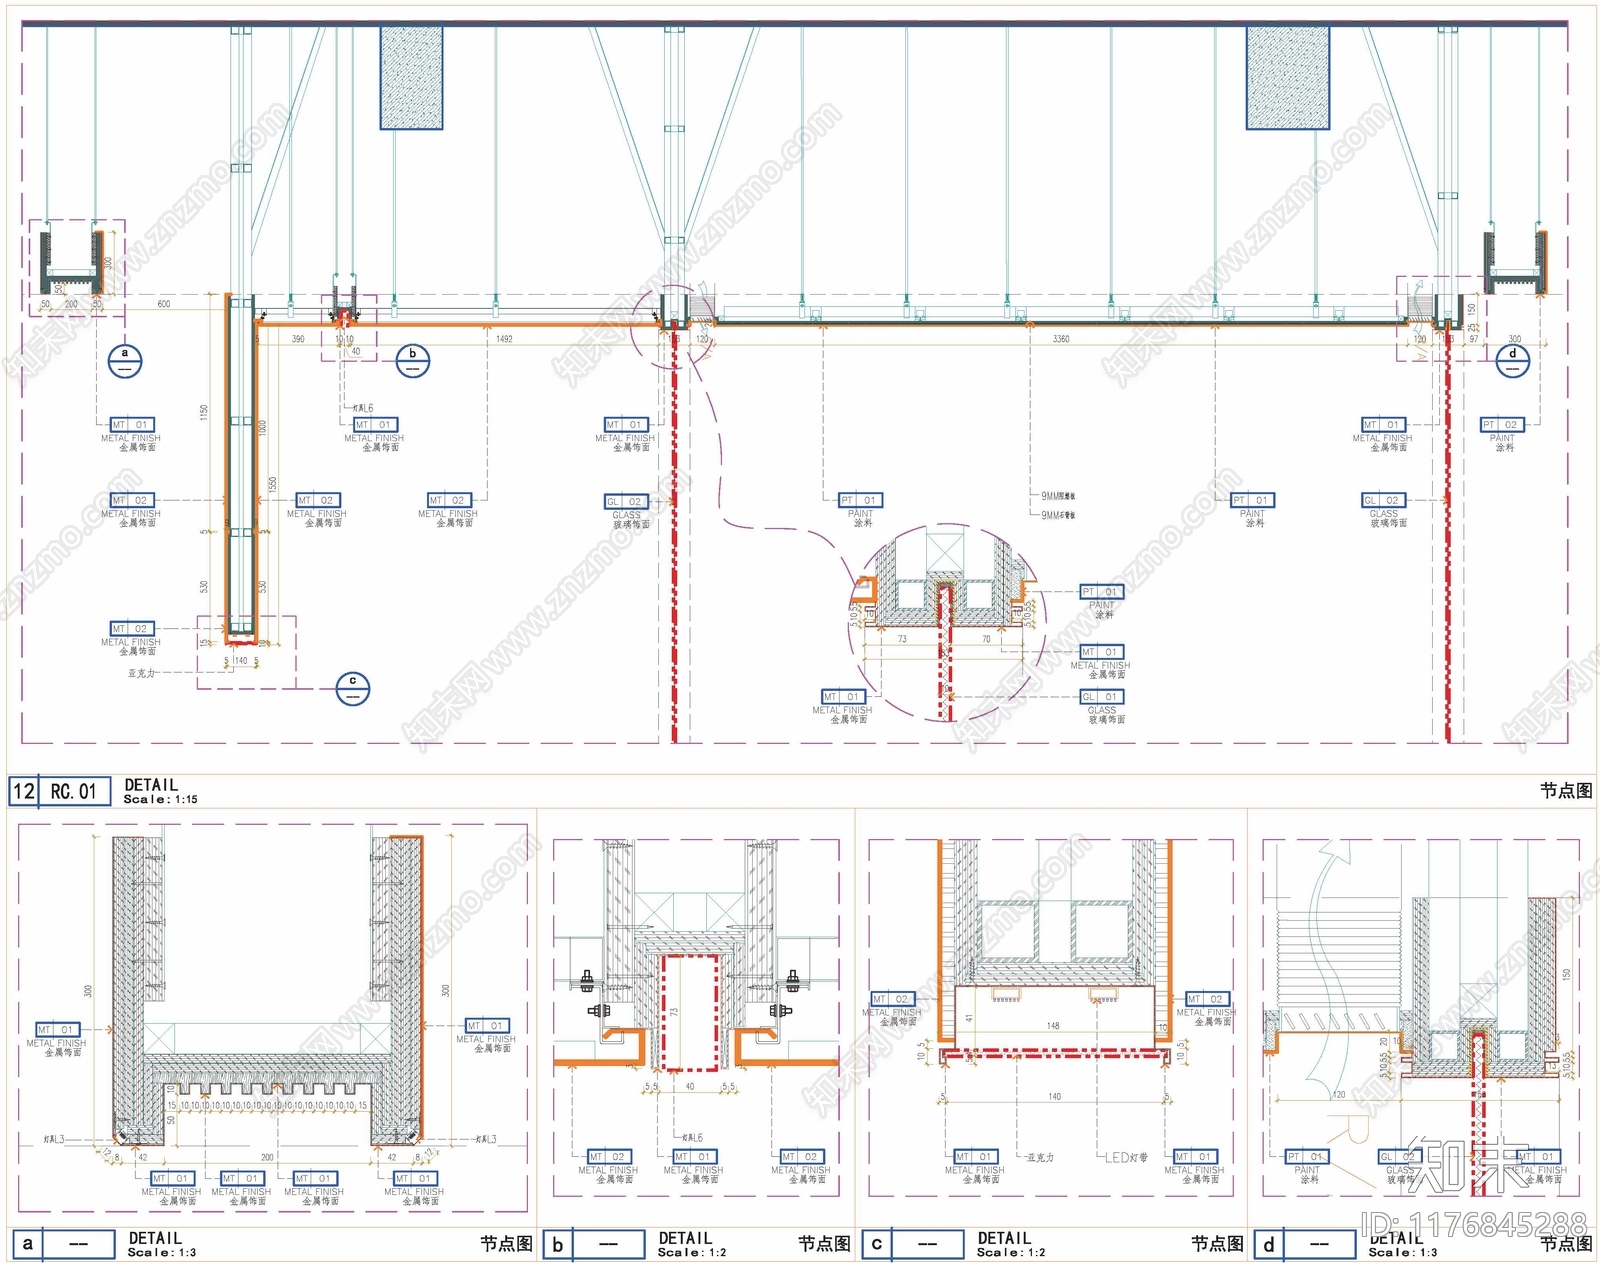Viewport: 1600px width, 1264px height.
Task: Click detail callout circle 'd' in main drawing
Action: (1513, 360)
